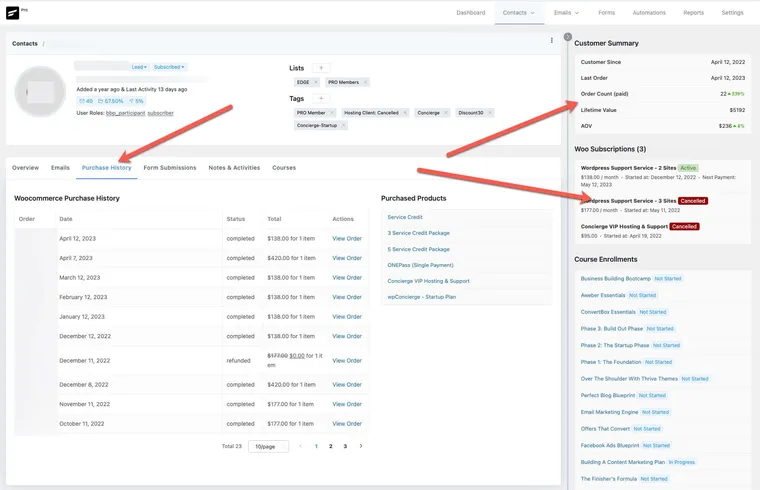Viewport: 760px width, 490px height.
Task: Open the three-dot contact options menu
Action: 552,41
